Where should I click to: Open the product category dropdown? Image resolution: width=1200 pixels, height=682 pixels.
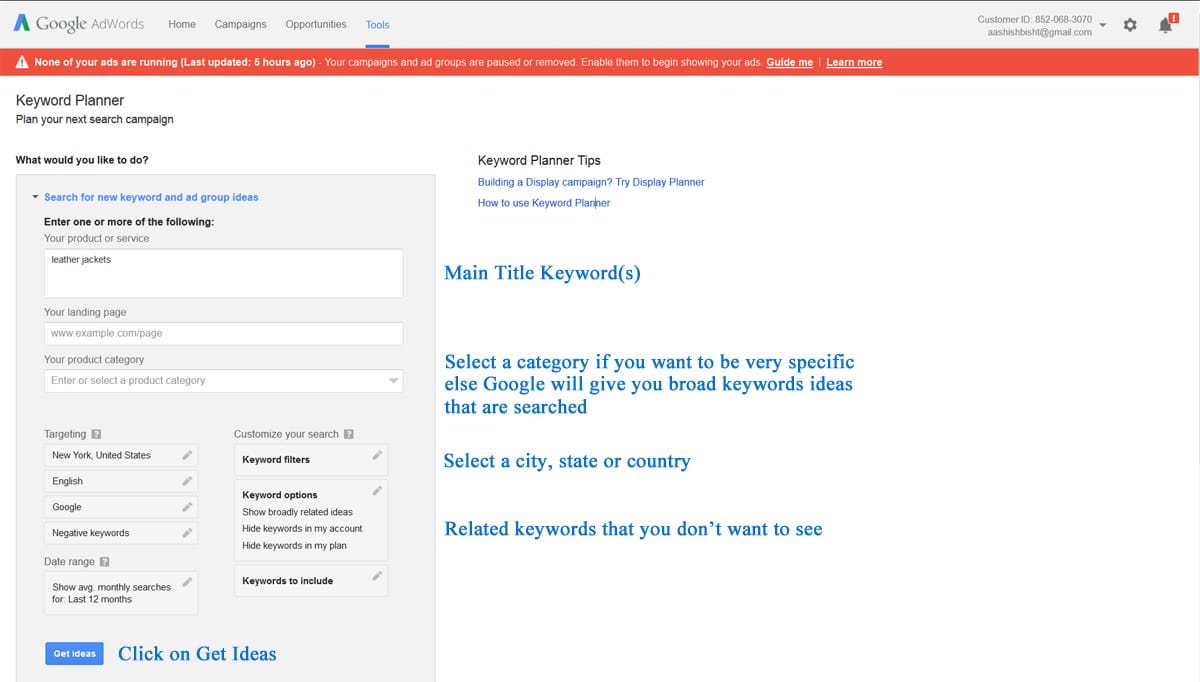pyautogui.click(x=223, y=381)
